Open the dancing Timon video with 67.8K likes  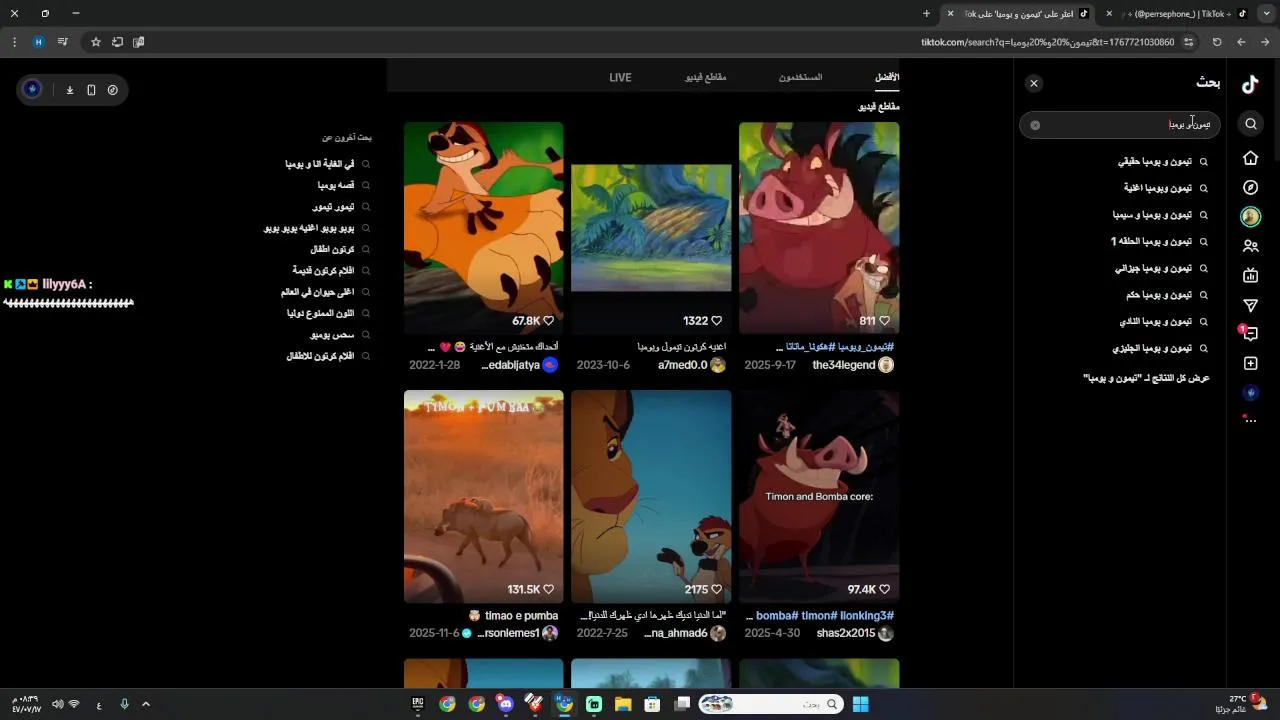483,228
